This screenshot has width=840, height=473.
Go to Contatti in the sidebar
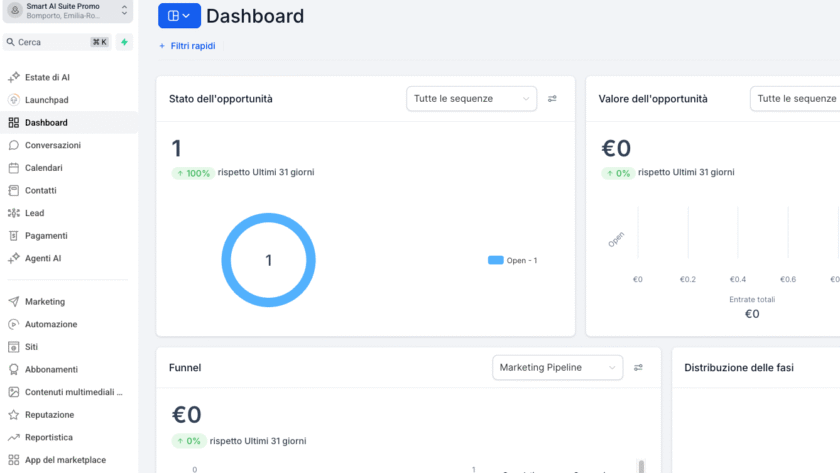40,190
